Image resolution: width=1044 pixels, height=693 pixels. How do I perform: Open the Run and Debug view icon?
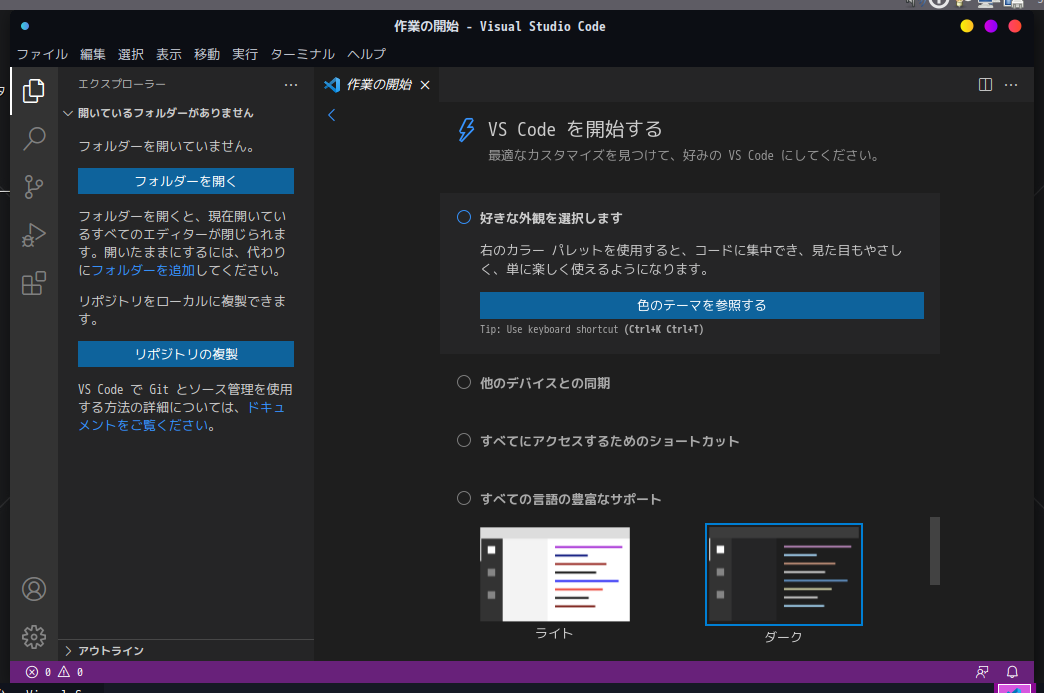point(33,235)
